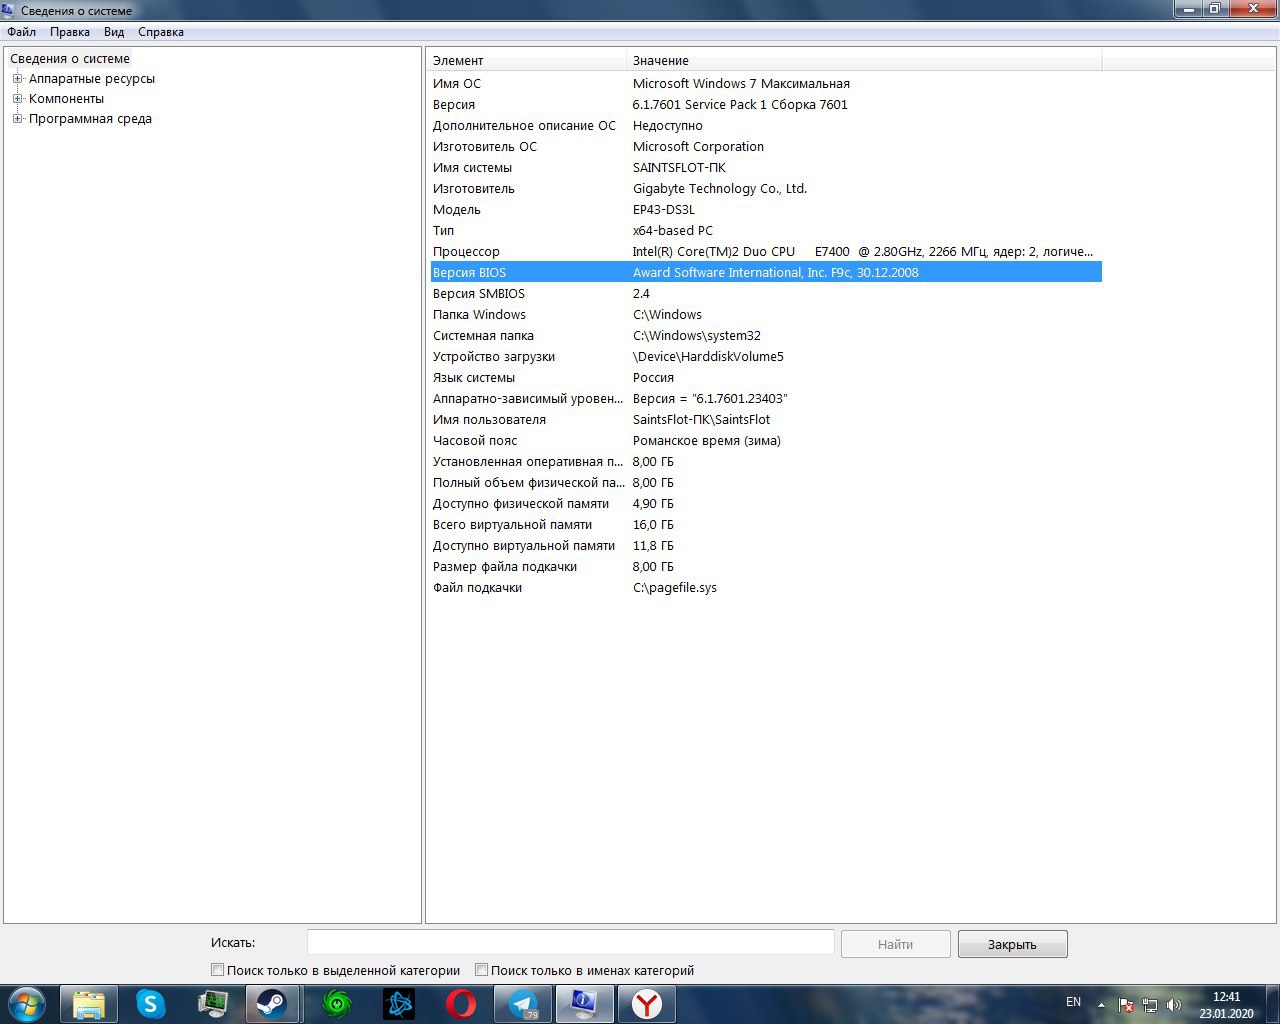The height and width of the screenshot is (1024, 1280).
Task: Expand the Аппаратные ресурсы node
Action: tap(17, 79)
